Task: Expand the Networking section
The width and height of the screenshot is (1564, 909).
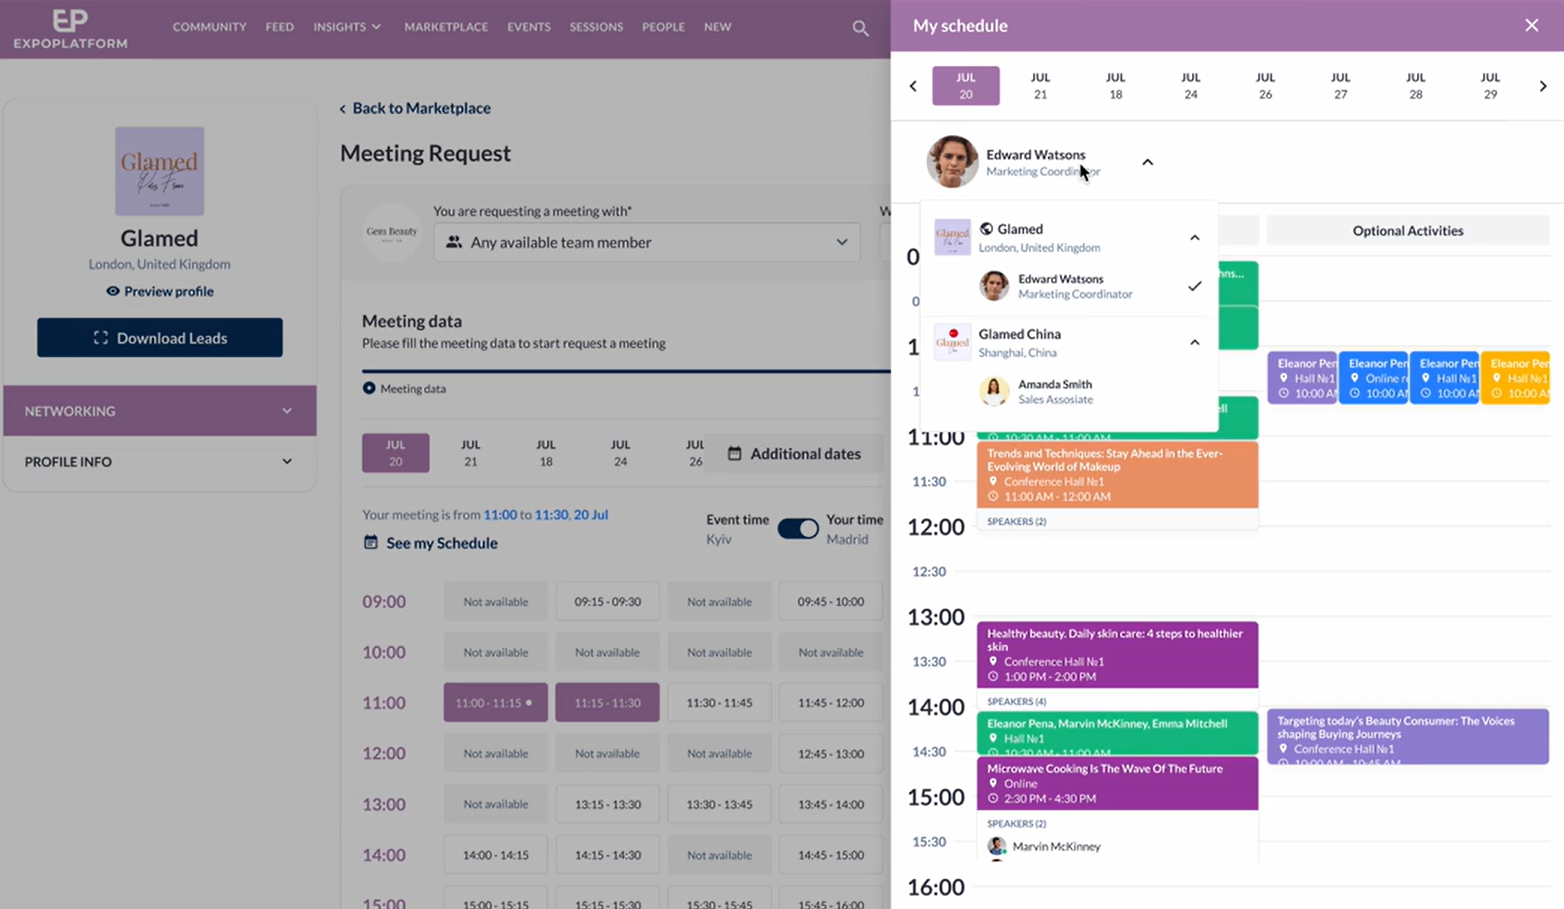Action: 160,411
